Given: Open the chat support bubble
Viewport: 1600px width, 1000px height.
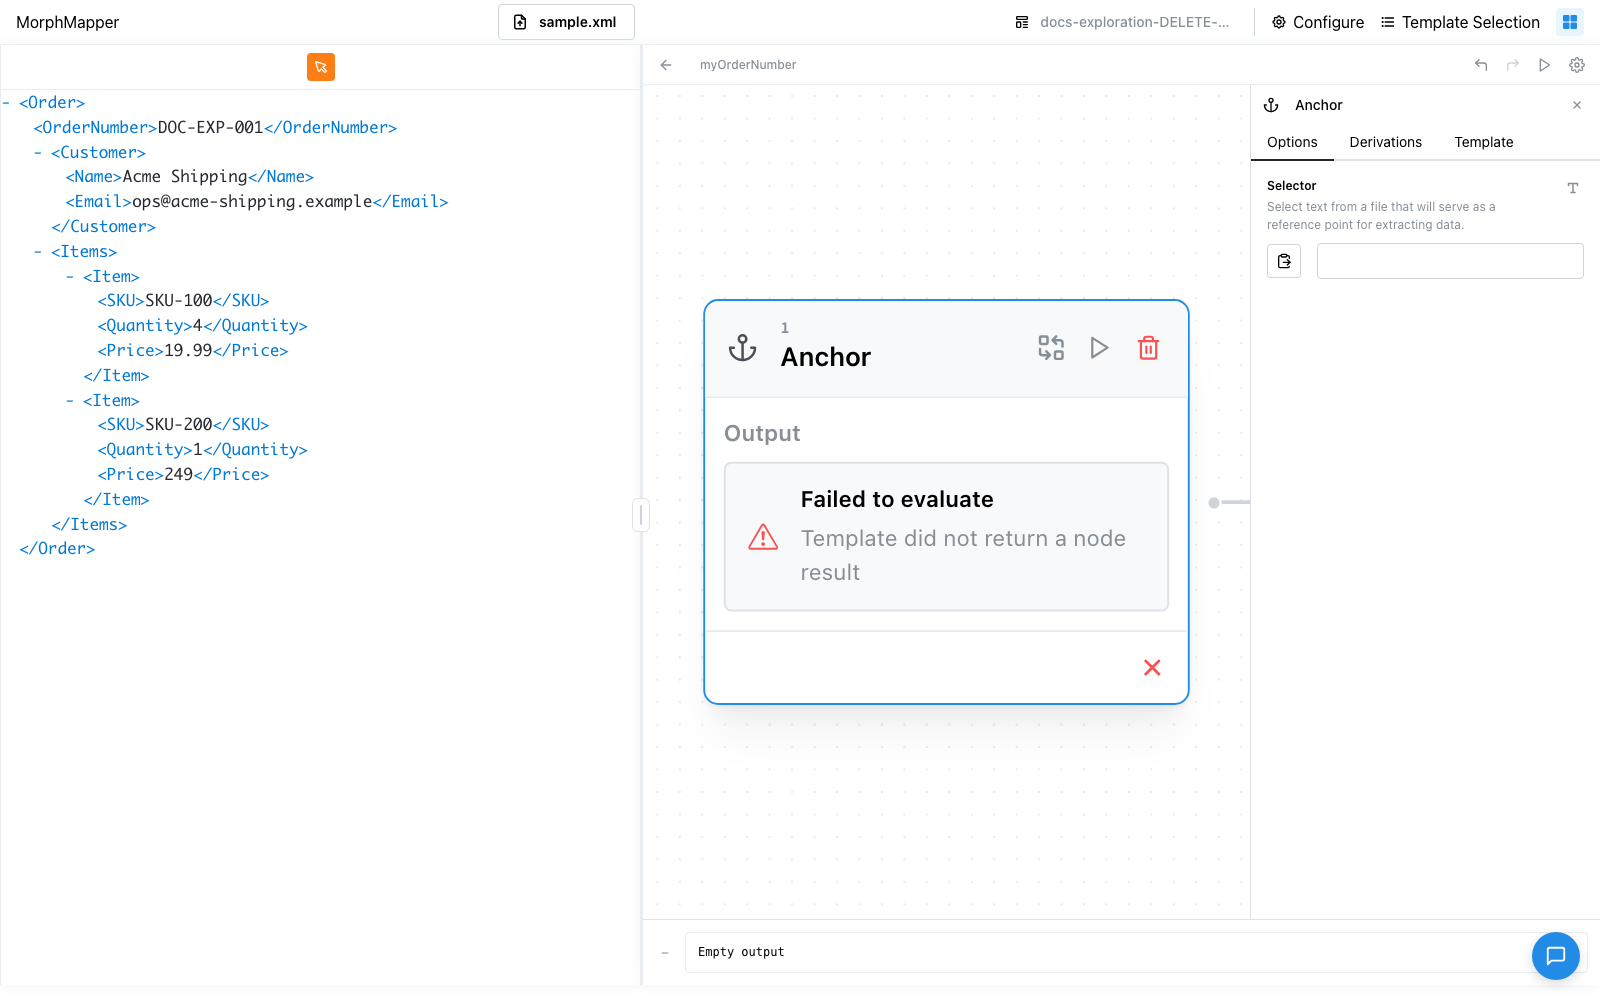Looking at the screenshot, I should (1556, 956).
